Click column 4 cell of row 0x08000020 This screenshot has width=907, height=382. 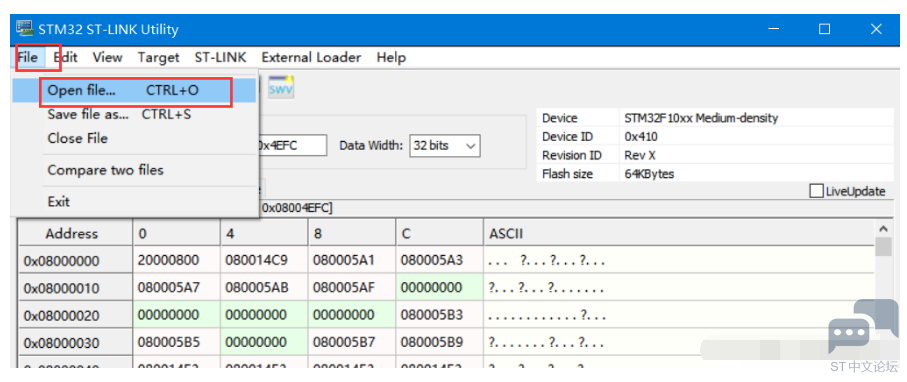tap(264, 315)
